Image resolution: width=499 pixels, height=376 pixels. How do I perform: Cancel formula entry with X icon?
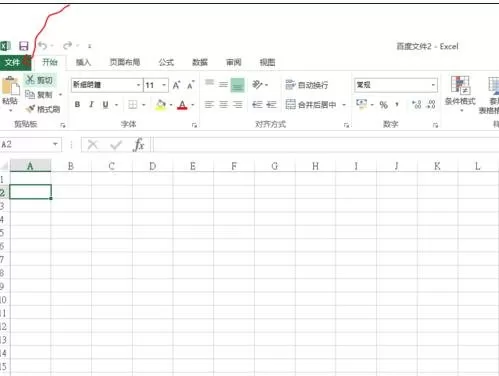pyautogui.click(x=92, y=145)
